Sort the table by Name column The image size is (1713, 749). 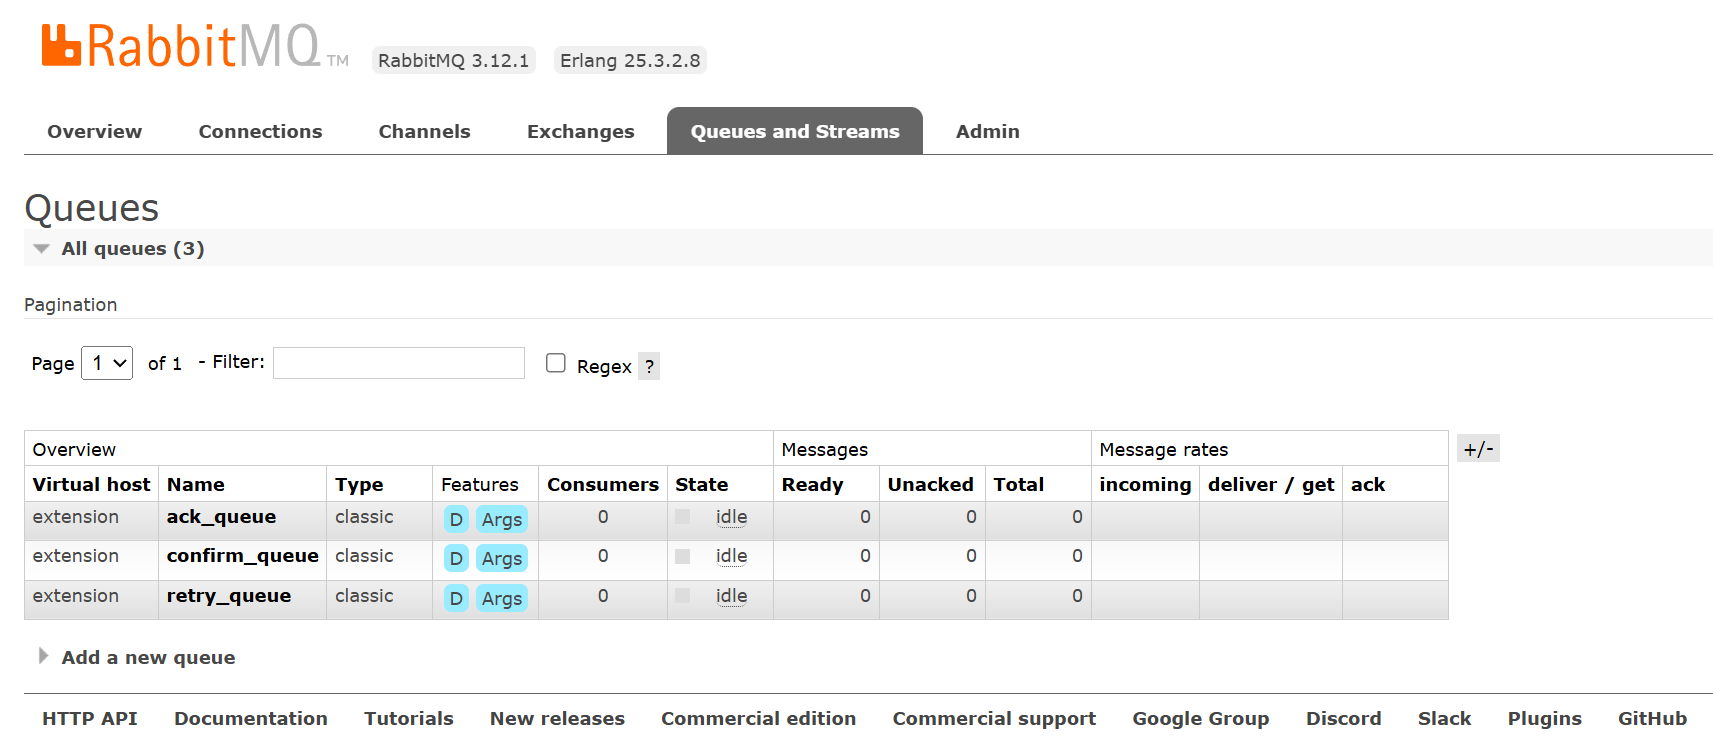196,484
